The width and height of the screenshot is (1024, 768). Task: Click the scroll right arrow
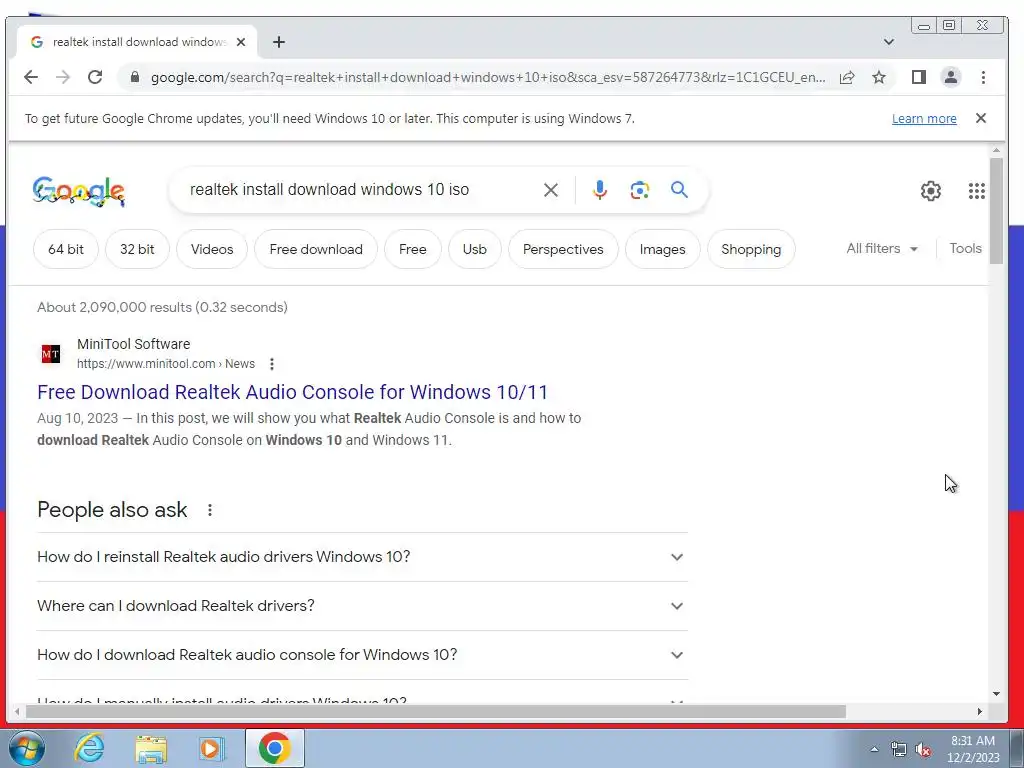(x=980, y=711)
